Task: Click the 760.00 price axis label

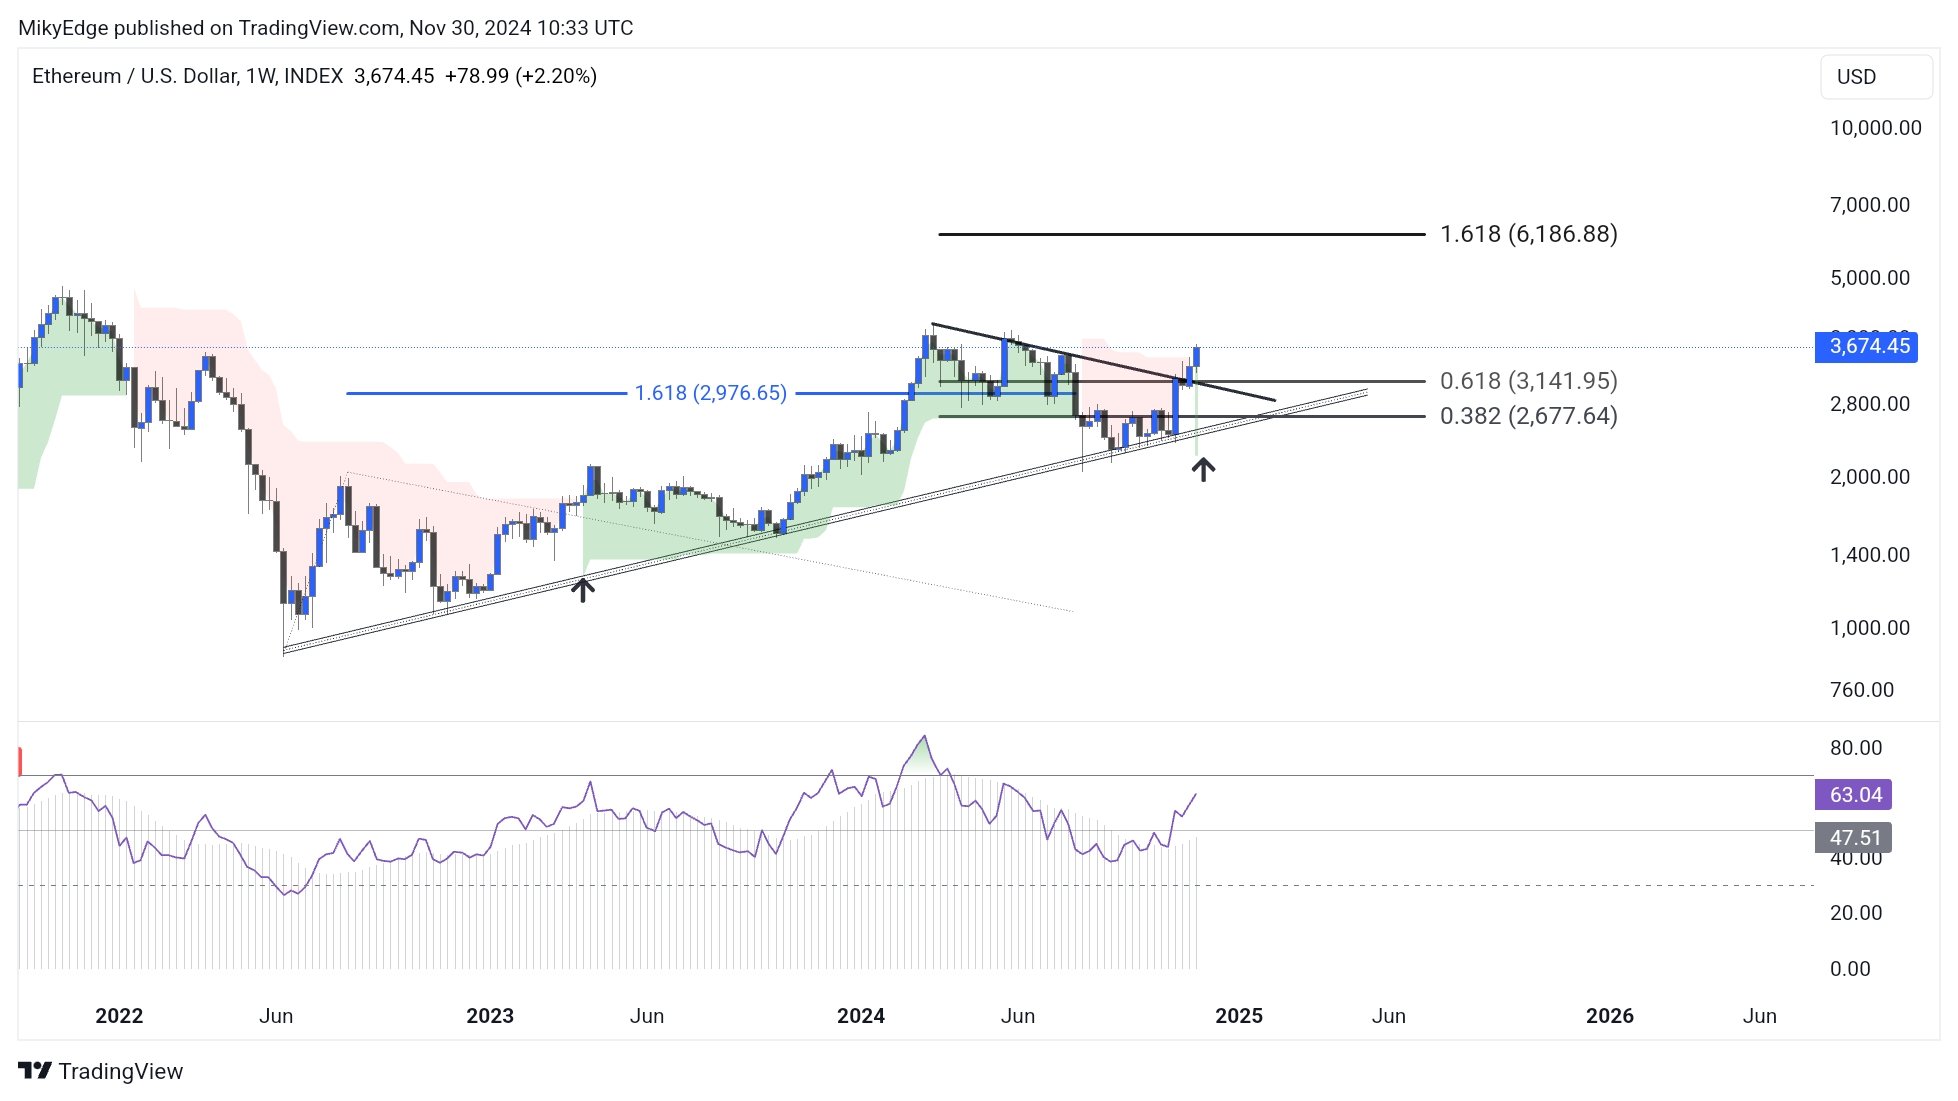Action: coord(1861,690)
